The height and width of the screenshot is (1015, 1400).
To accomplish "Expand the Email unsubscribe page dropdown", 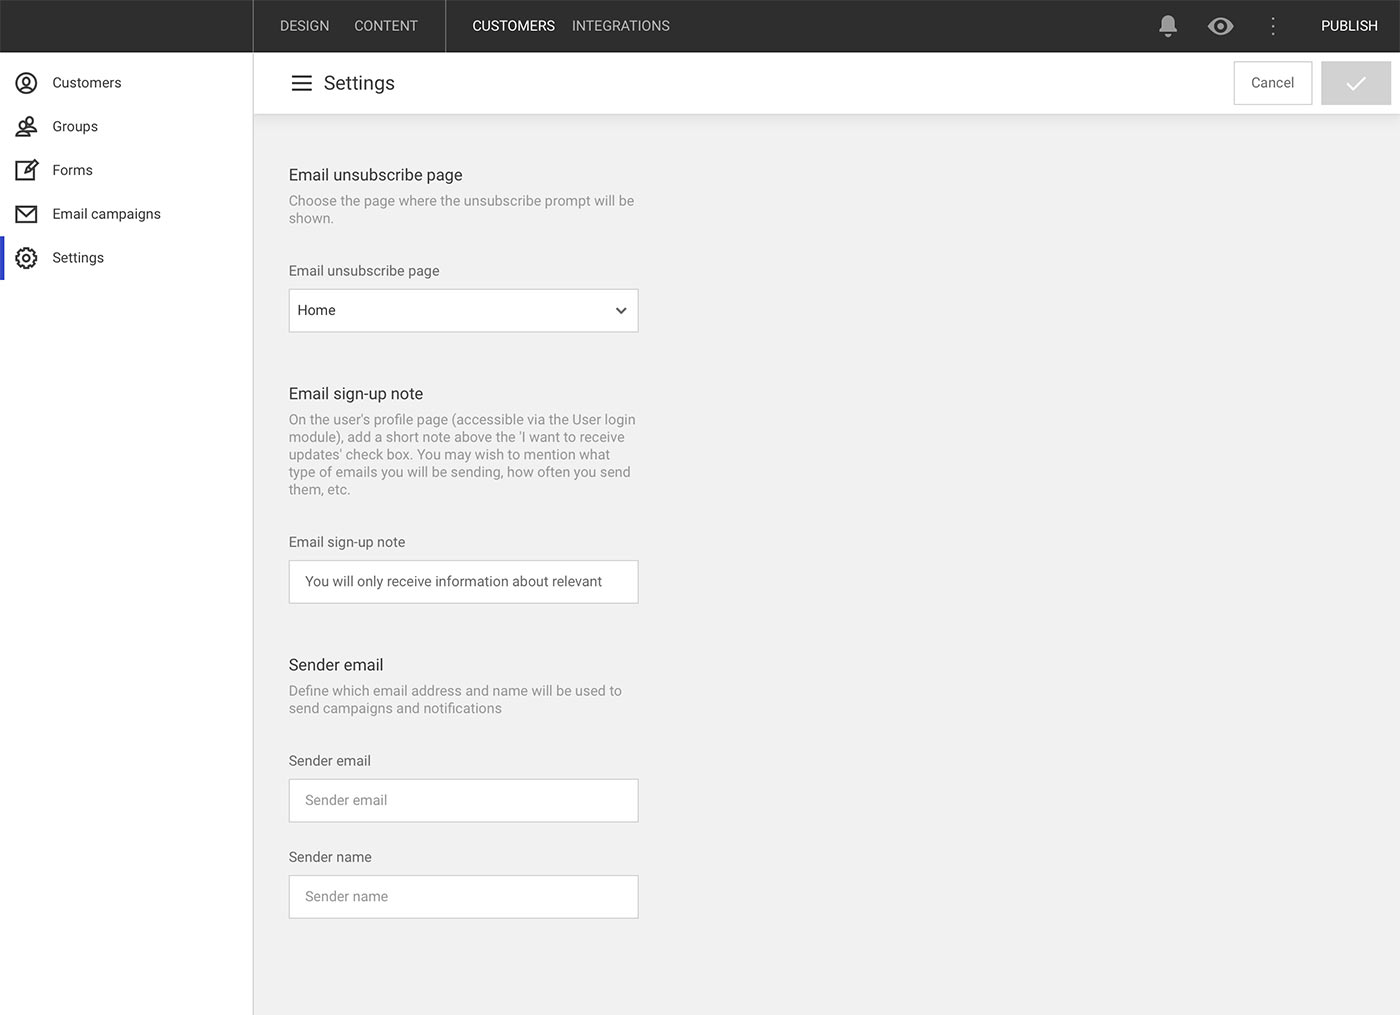I will (x=463, y=311).
